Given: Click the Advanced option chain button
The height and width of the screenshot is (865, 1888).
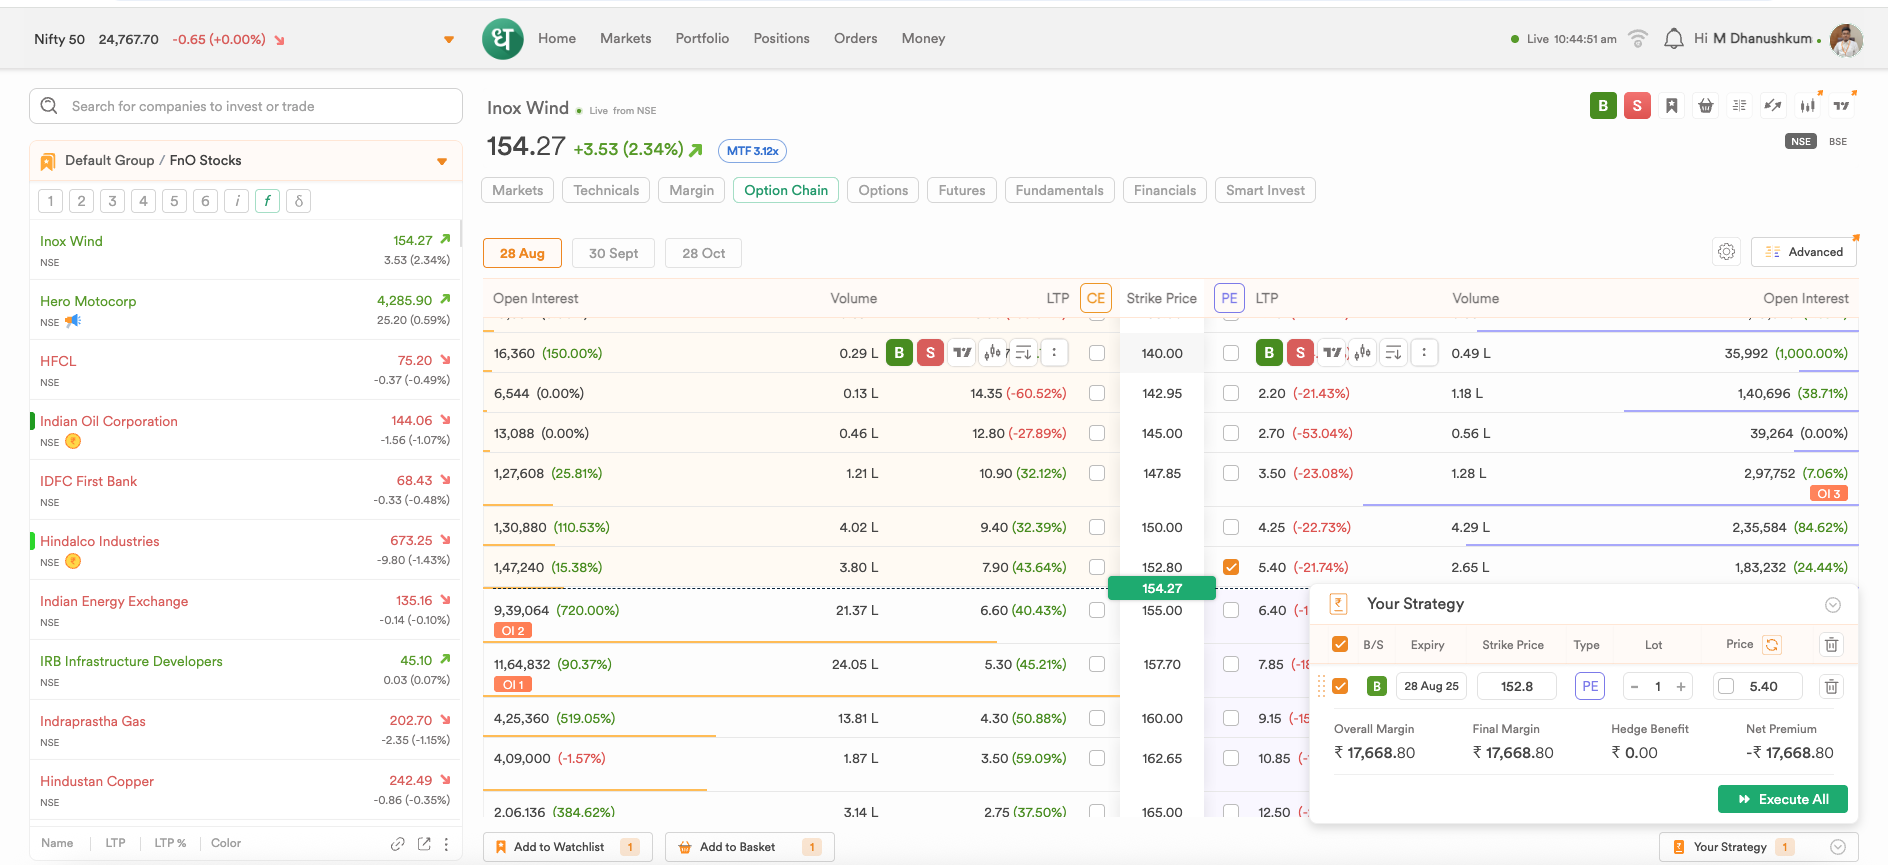Looking at the screenshot, I should [1804, 252].
